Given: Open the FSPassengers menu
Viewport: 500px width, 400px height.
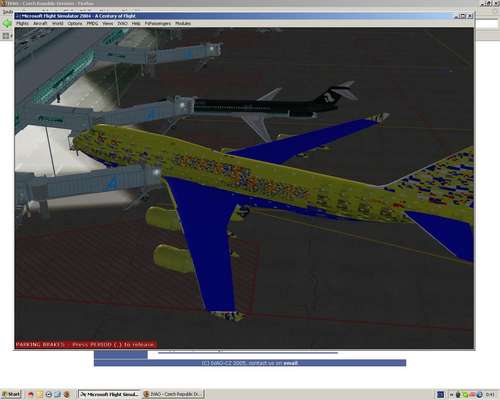Looking at the screenshot, I should 157,23.
